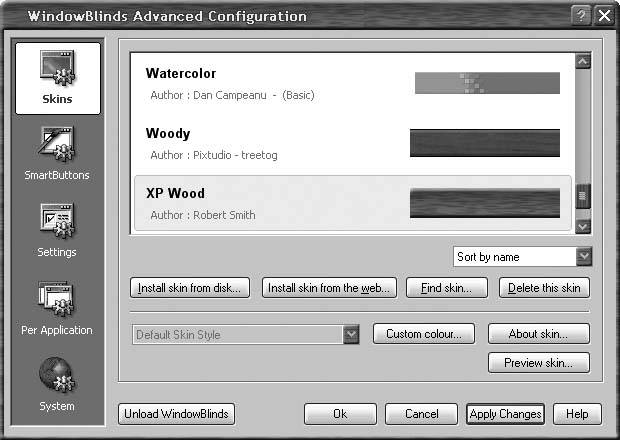This screenshot has width=620, height=440.
Task: Select the Woody skin entry
Action: coord(353,144)
